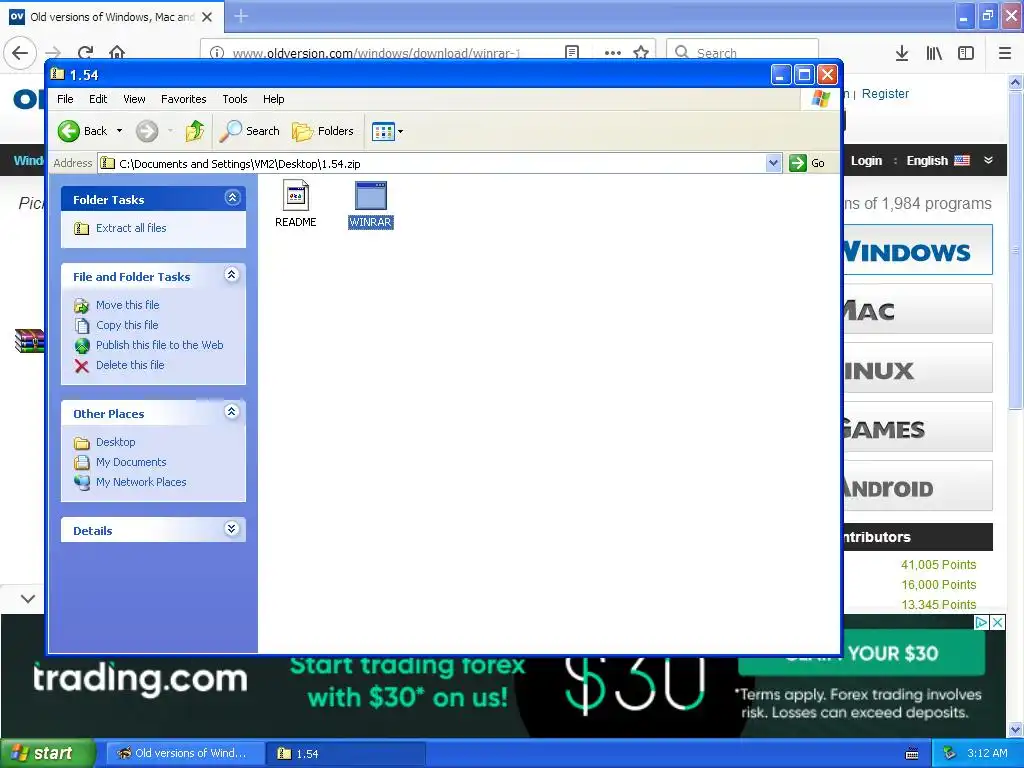Toggle reader view icon in URL bar
This screenshot has width=1024, height=768.
[572, 52]
